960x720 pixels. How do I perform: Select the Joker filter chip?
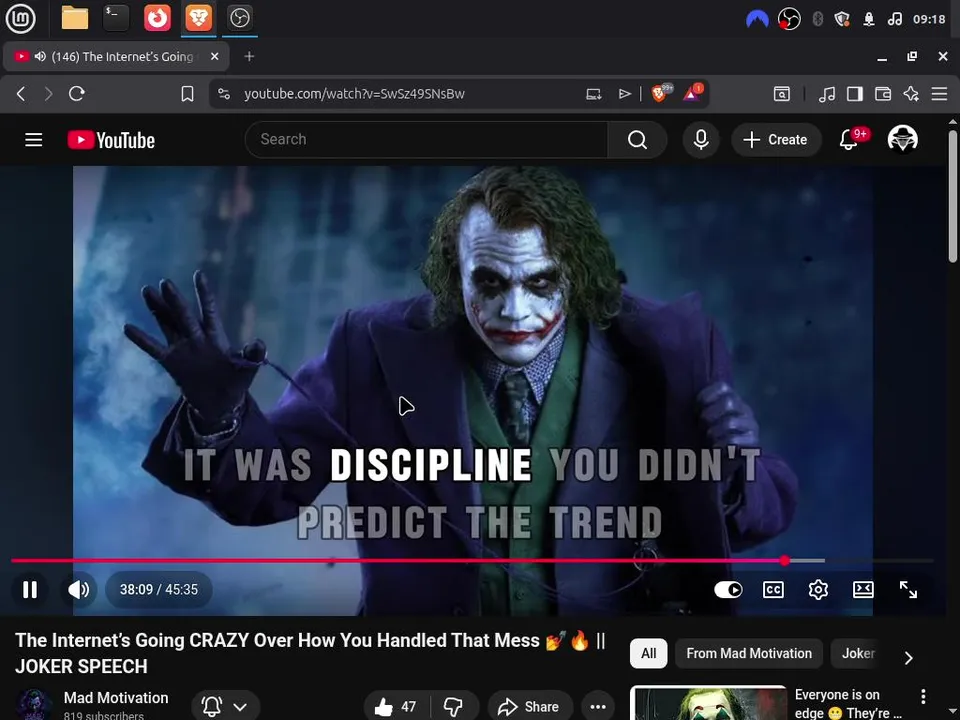pos(858,653)
